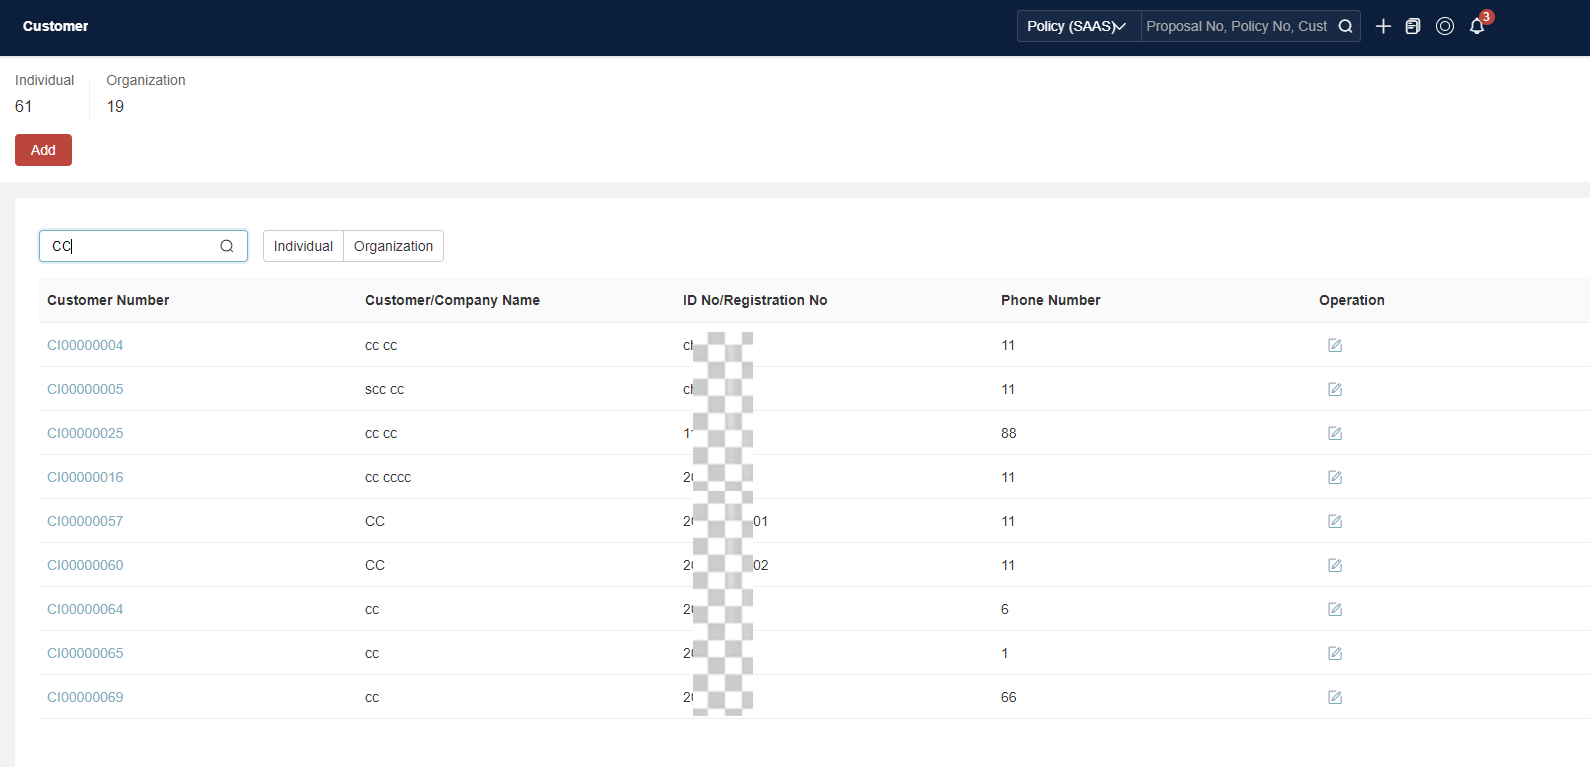Edit customer CI00000004 via pencil icon
Image resolution: width=1590 pixels, height=767 pixels.
1335,345
